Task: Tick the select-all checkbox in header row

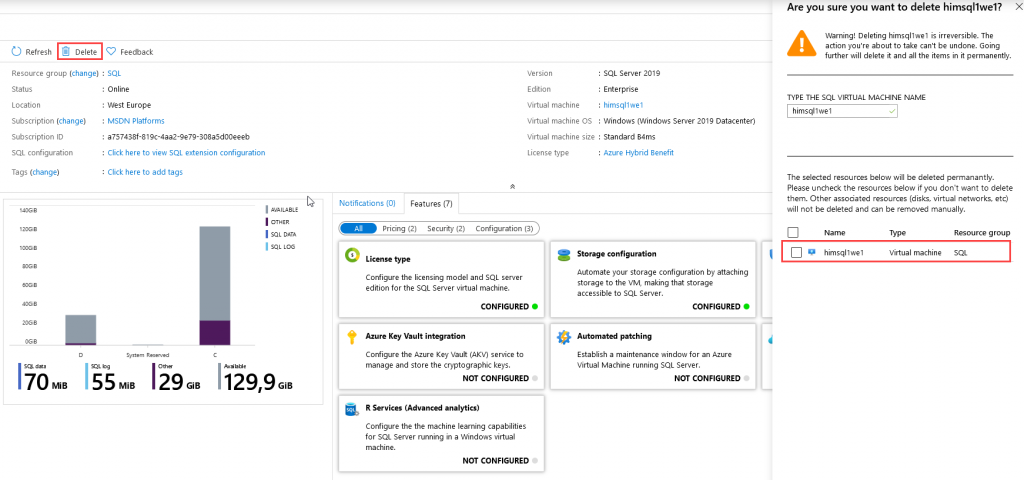Action: 793,232
